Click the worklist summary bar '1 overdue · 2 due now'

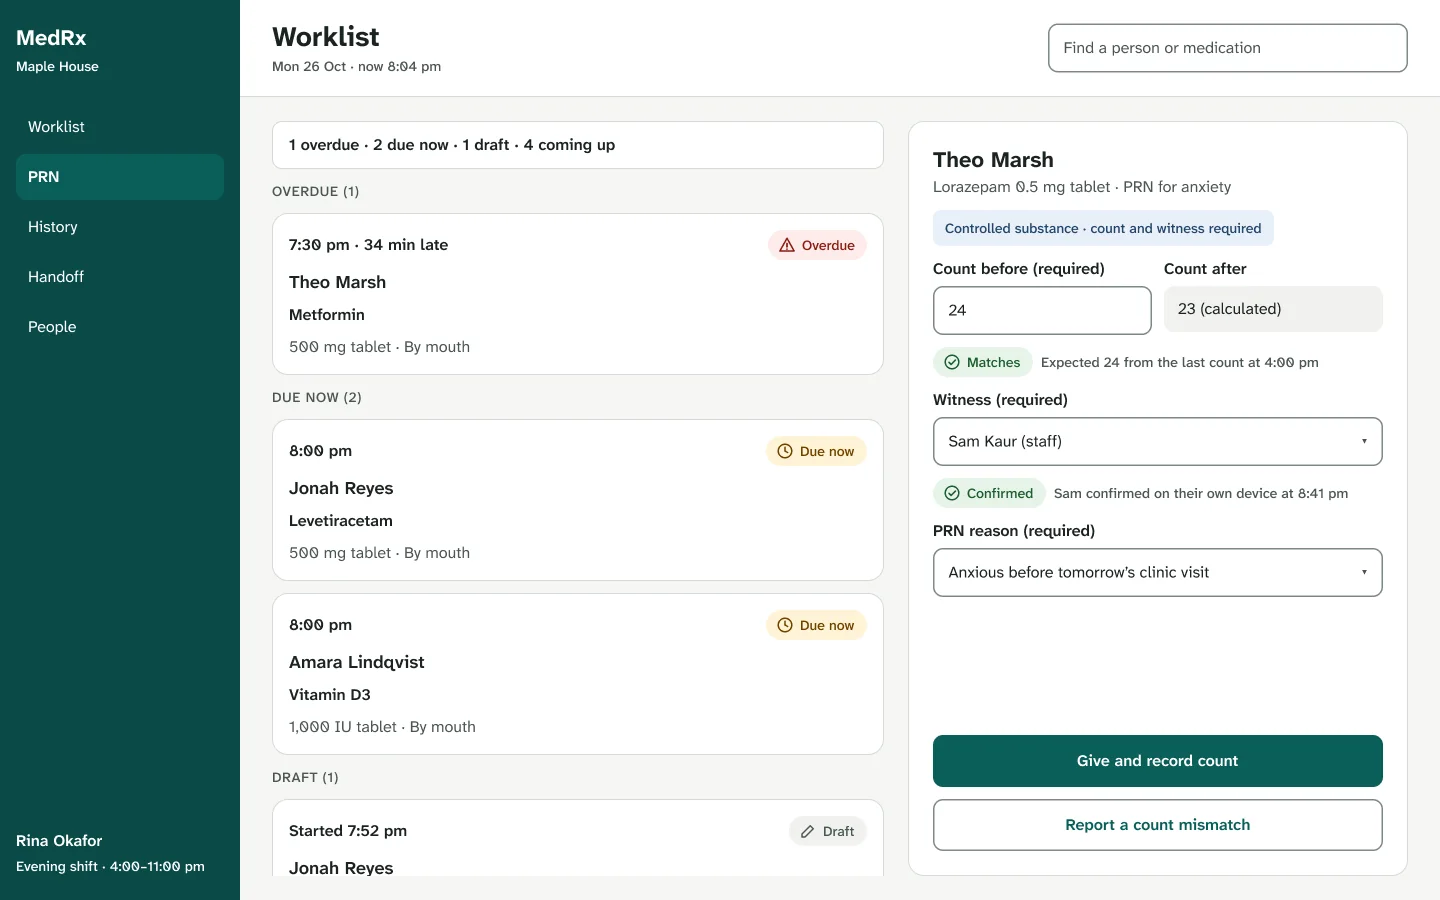pos(578,145)
